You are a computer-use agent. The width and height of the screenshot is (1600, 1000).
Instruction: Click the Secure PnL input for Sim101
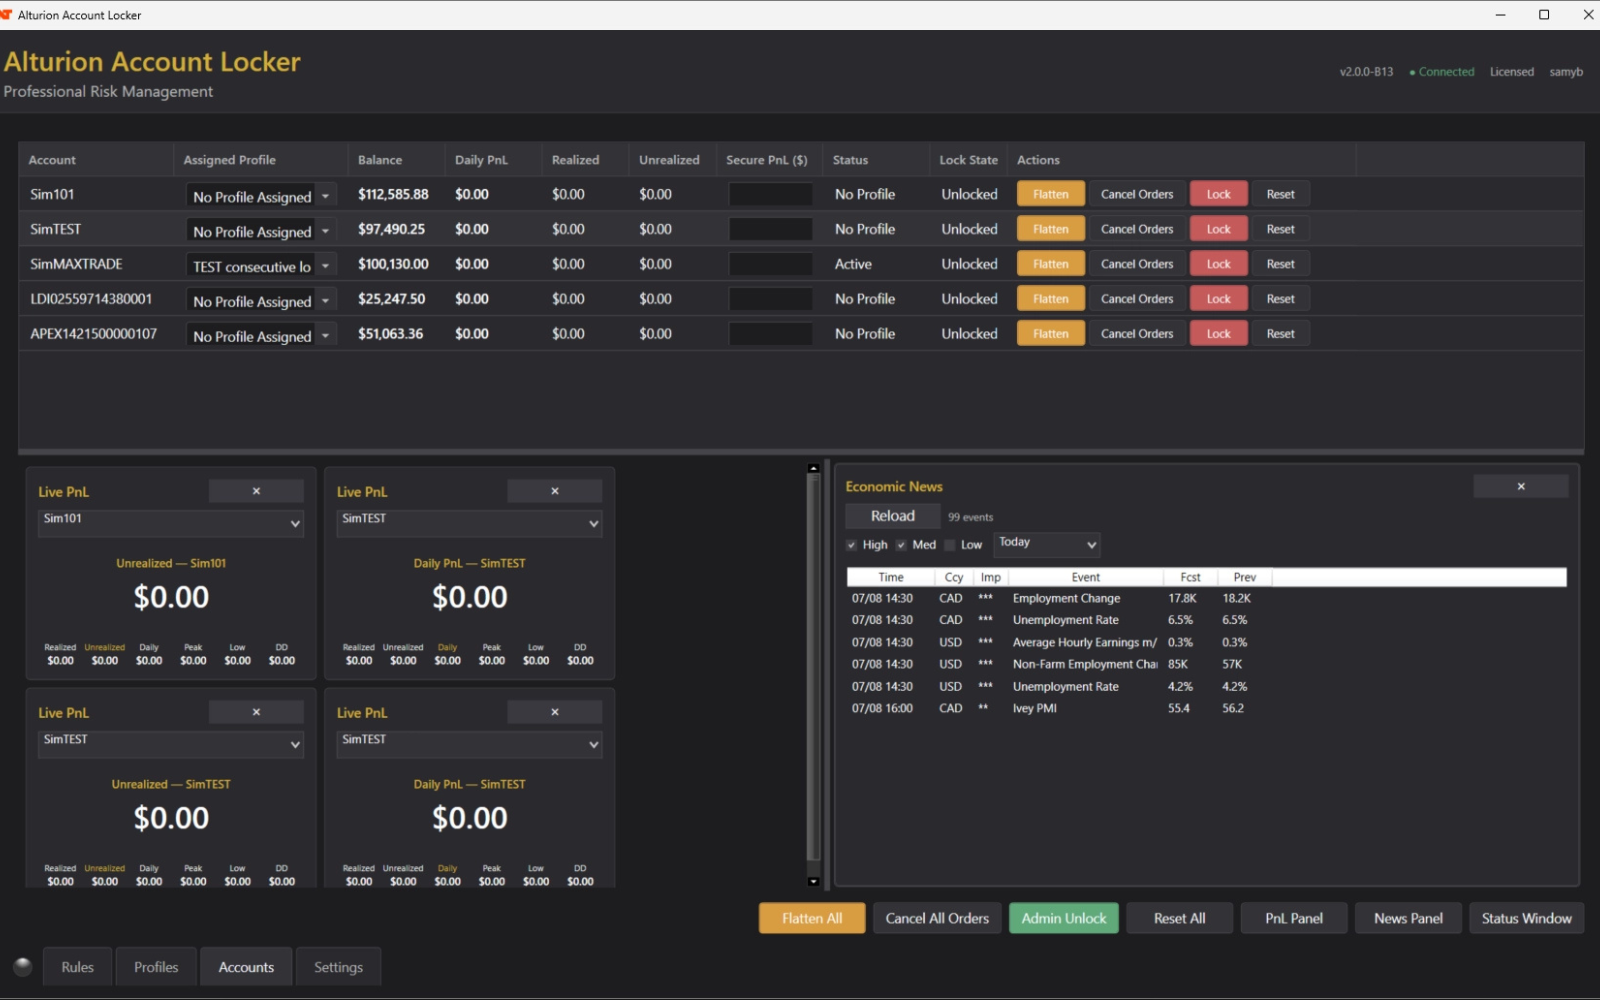[x=770, y=194]
